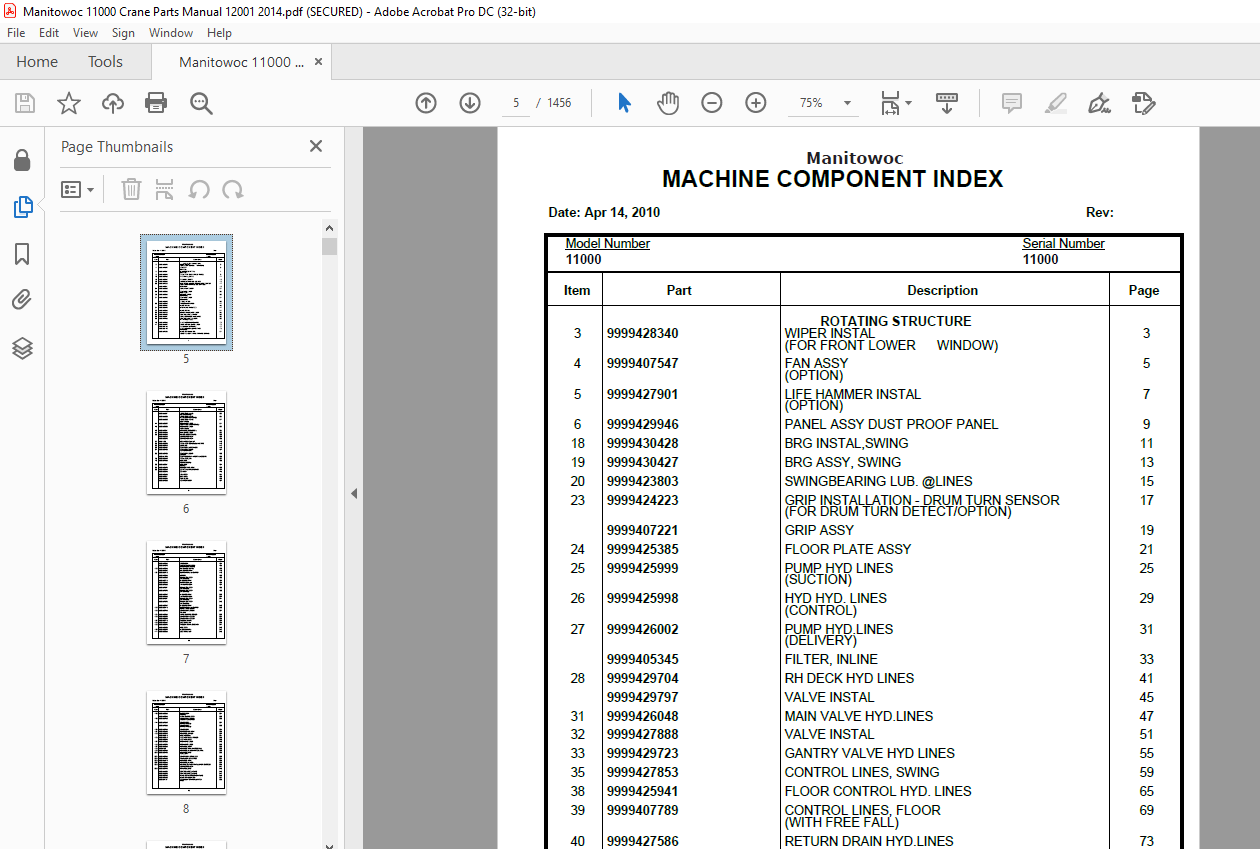Click the thumbnails panel scrollbar thumb
Screen dimensions: 1260x849
click(329, 246)
